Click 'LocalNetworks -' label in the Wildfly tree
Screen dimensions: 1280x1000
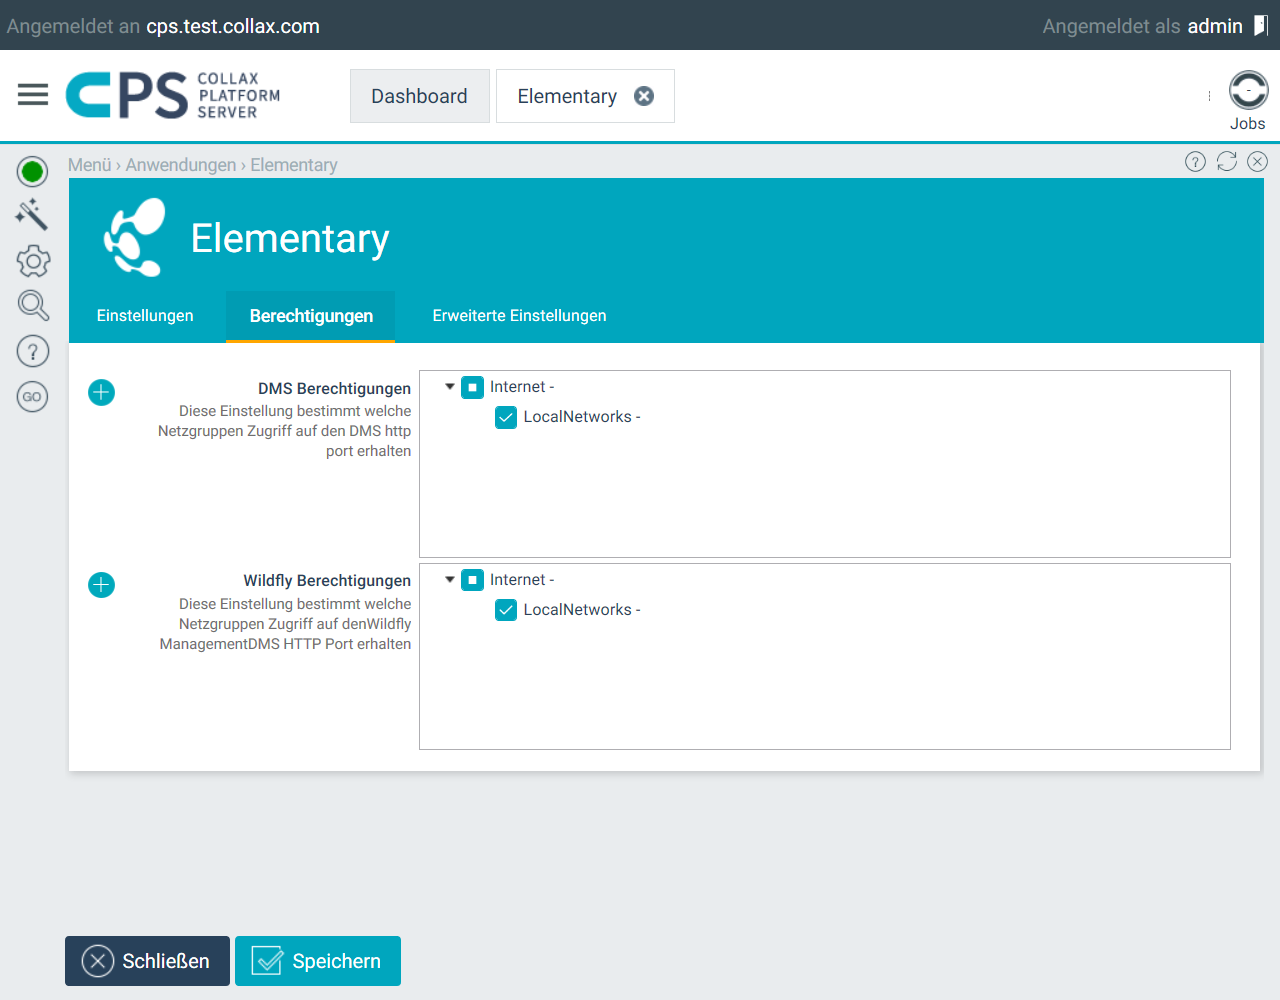tap(582, 610)
